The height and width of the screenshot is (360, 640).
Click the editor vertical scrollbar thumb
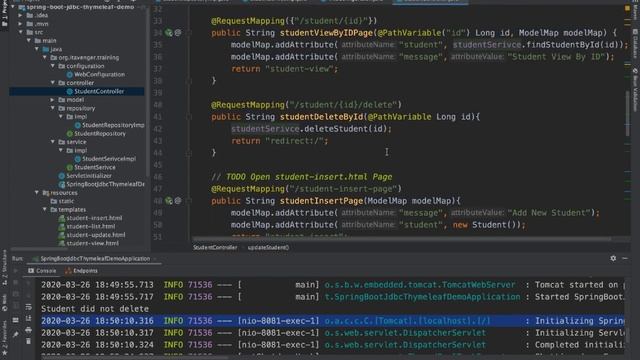[627, 113]
